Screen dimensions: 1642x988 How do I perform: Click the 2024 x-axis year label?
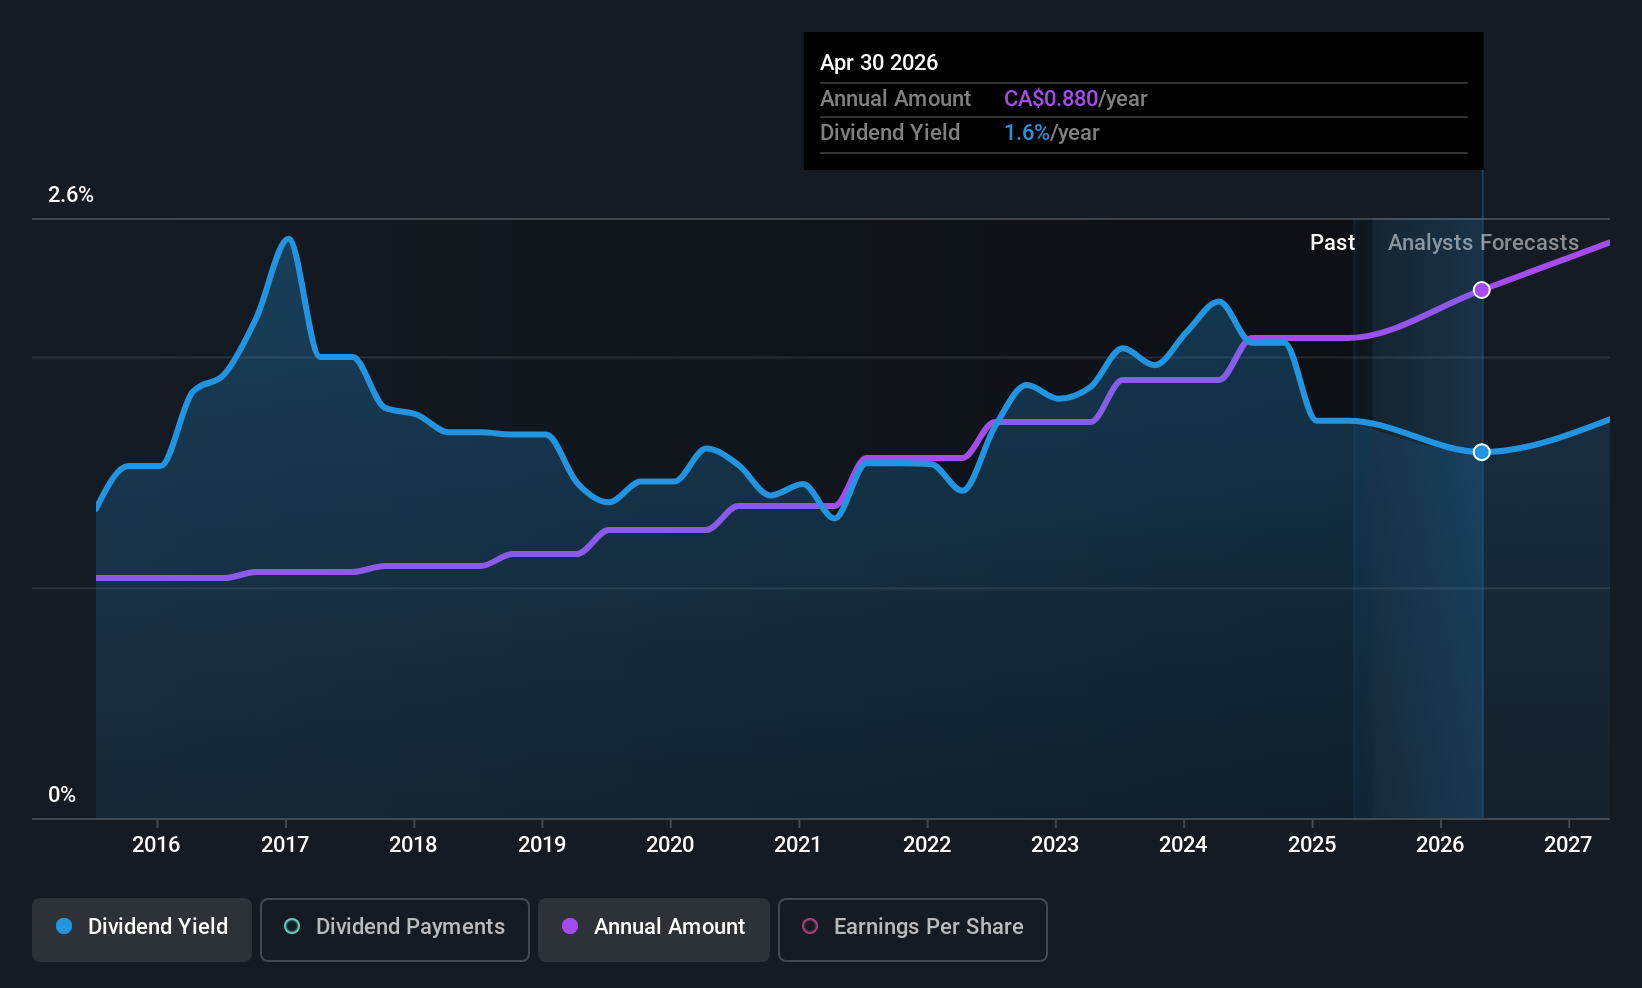pyautogui.click(x=1183, y=845)
